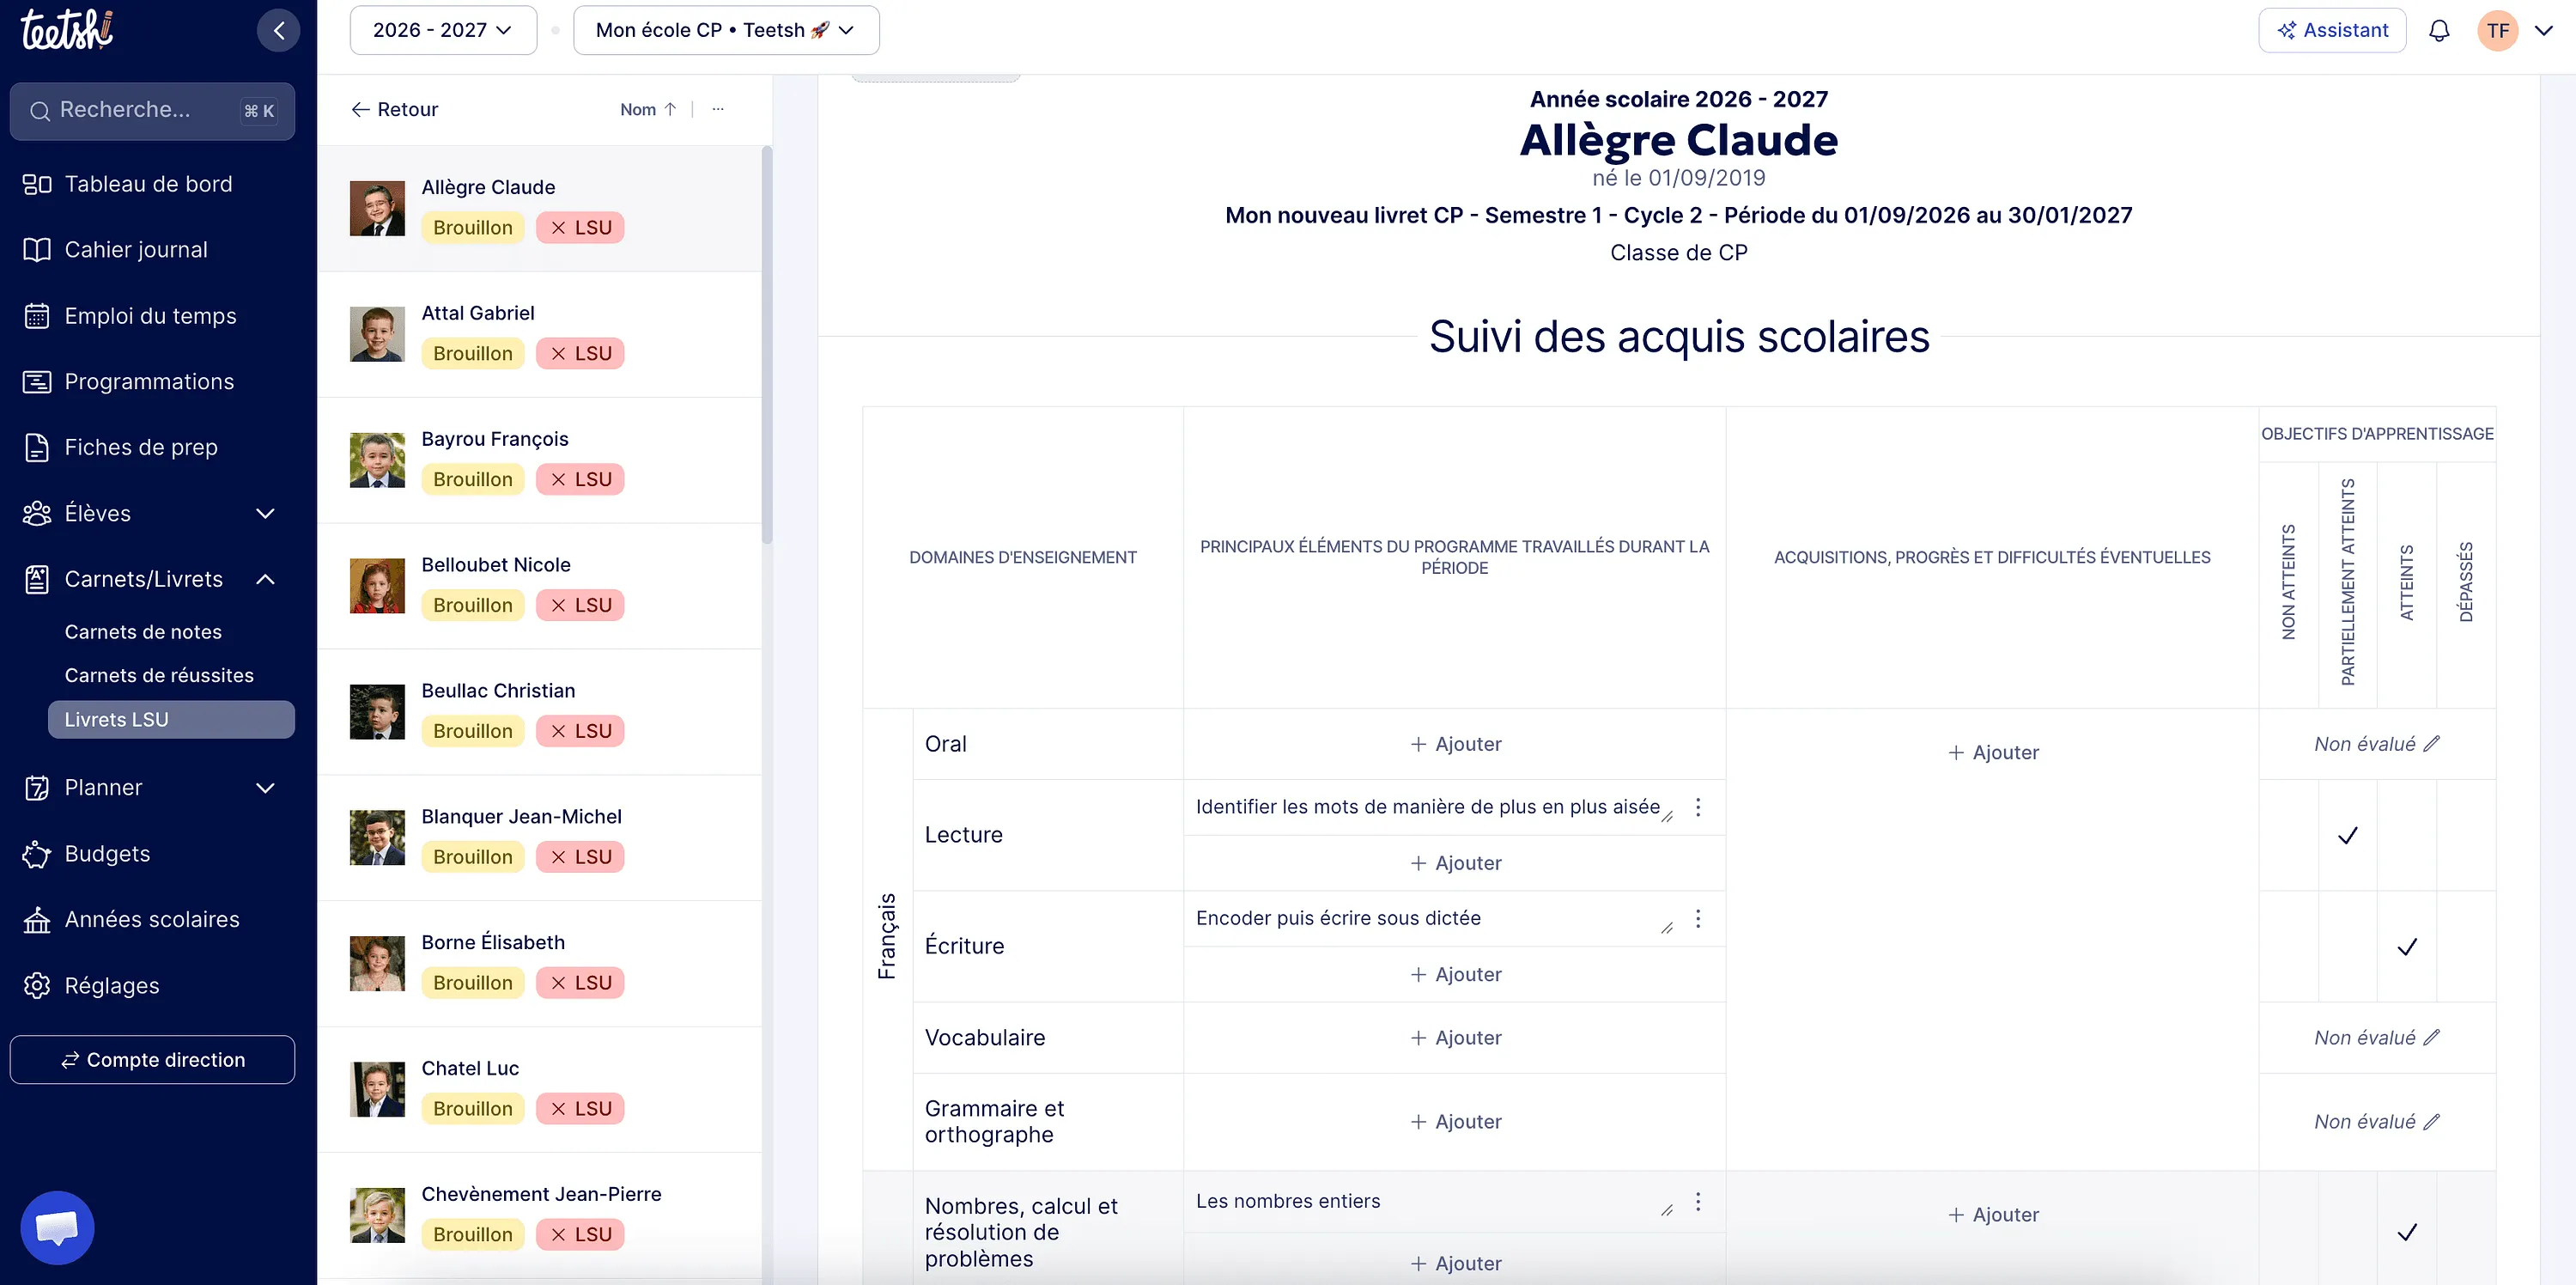Viewport: 2576px width, 1285px height.
Task: Edit Grammaire et orthographe Non évalué pencil
Action: [x=2432, y=1121]
